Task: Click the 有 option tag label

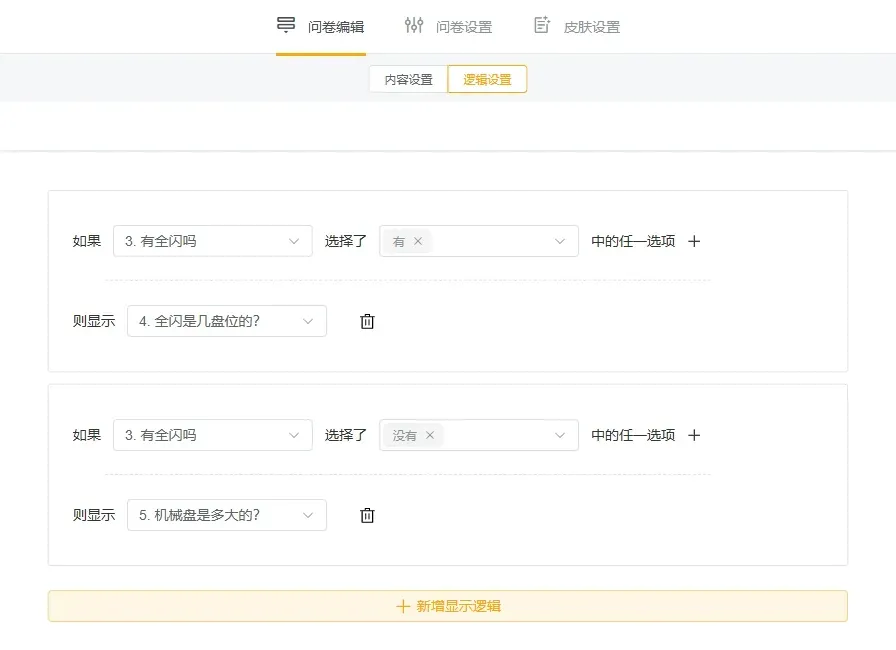Action: (x=399, y=241)
